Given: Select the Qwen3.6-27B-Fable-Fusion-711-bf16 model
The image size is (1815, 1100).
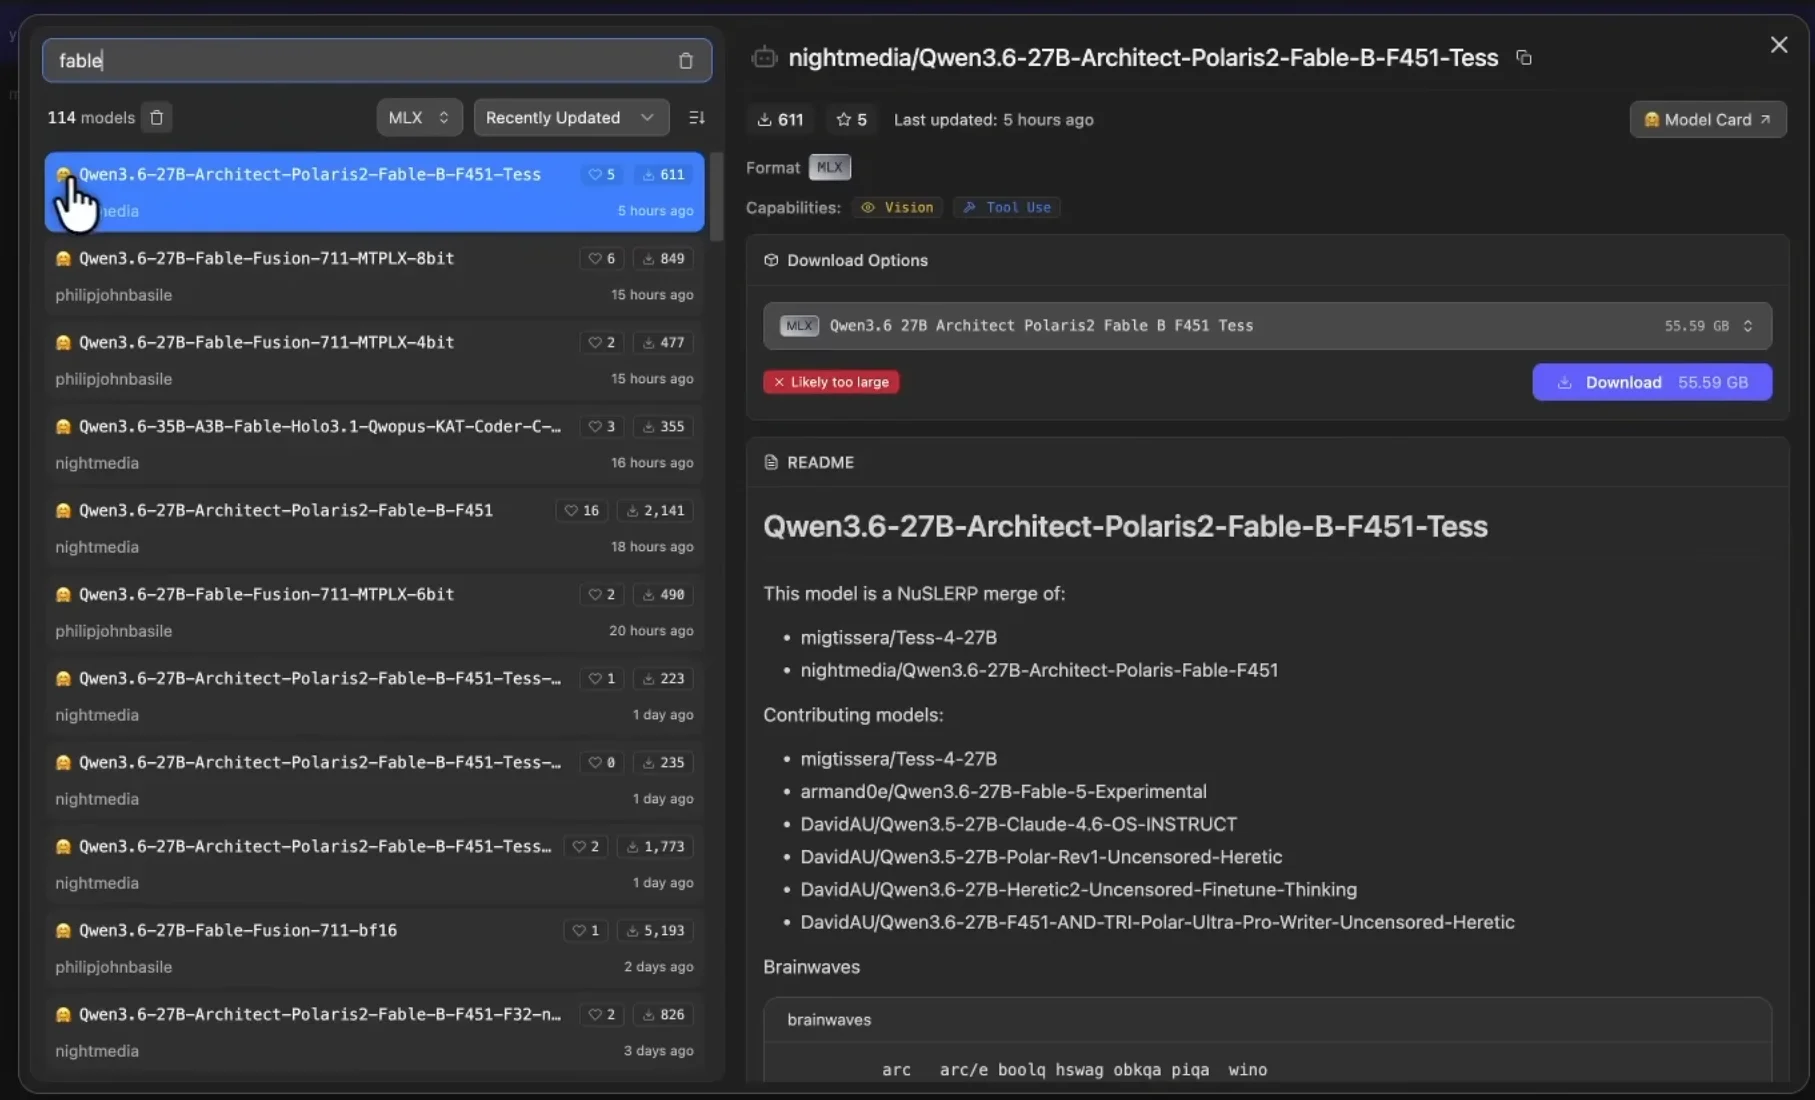Looking at the screenshot, I should pos(374,948).
